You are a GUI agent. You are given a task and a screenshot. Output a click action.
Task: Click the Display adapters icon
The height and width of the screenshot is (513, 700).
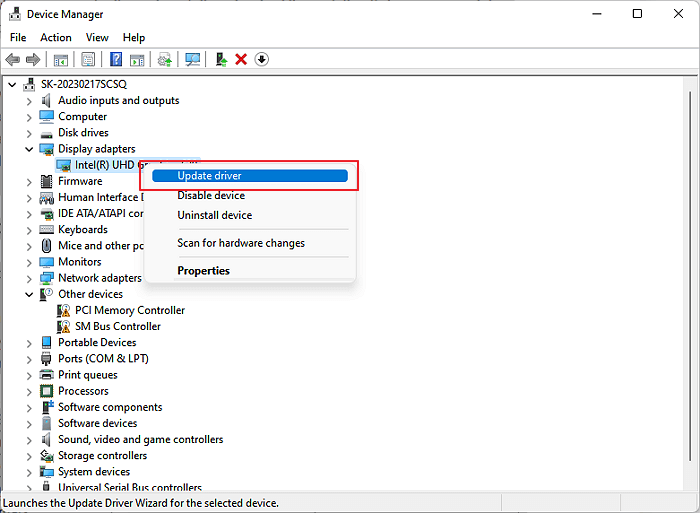pyautogui.click(x=46, y=149)
